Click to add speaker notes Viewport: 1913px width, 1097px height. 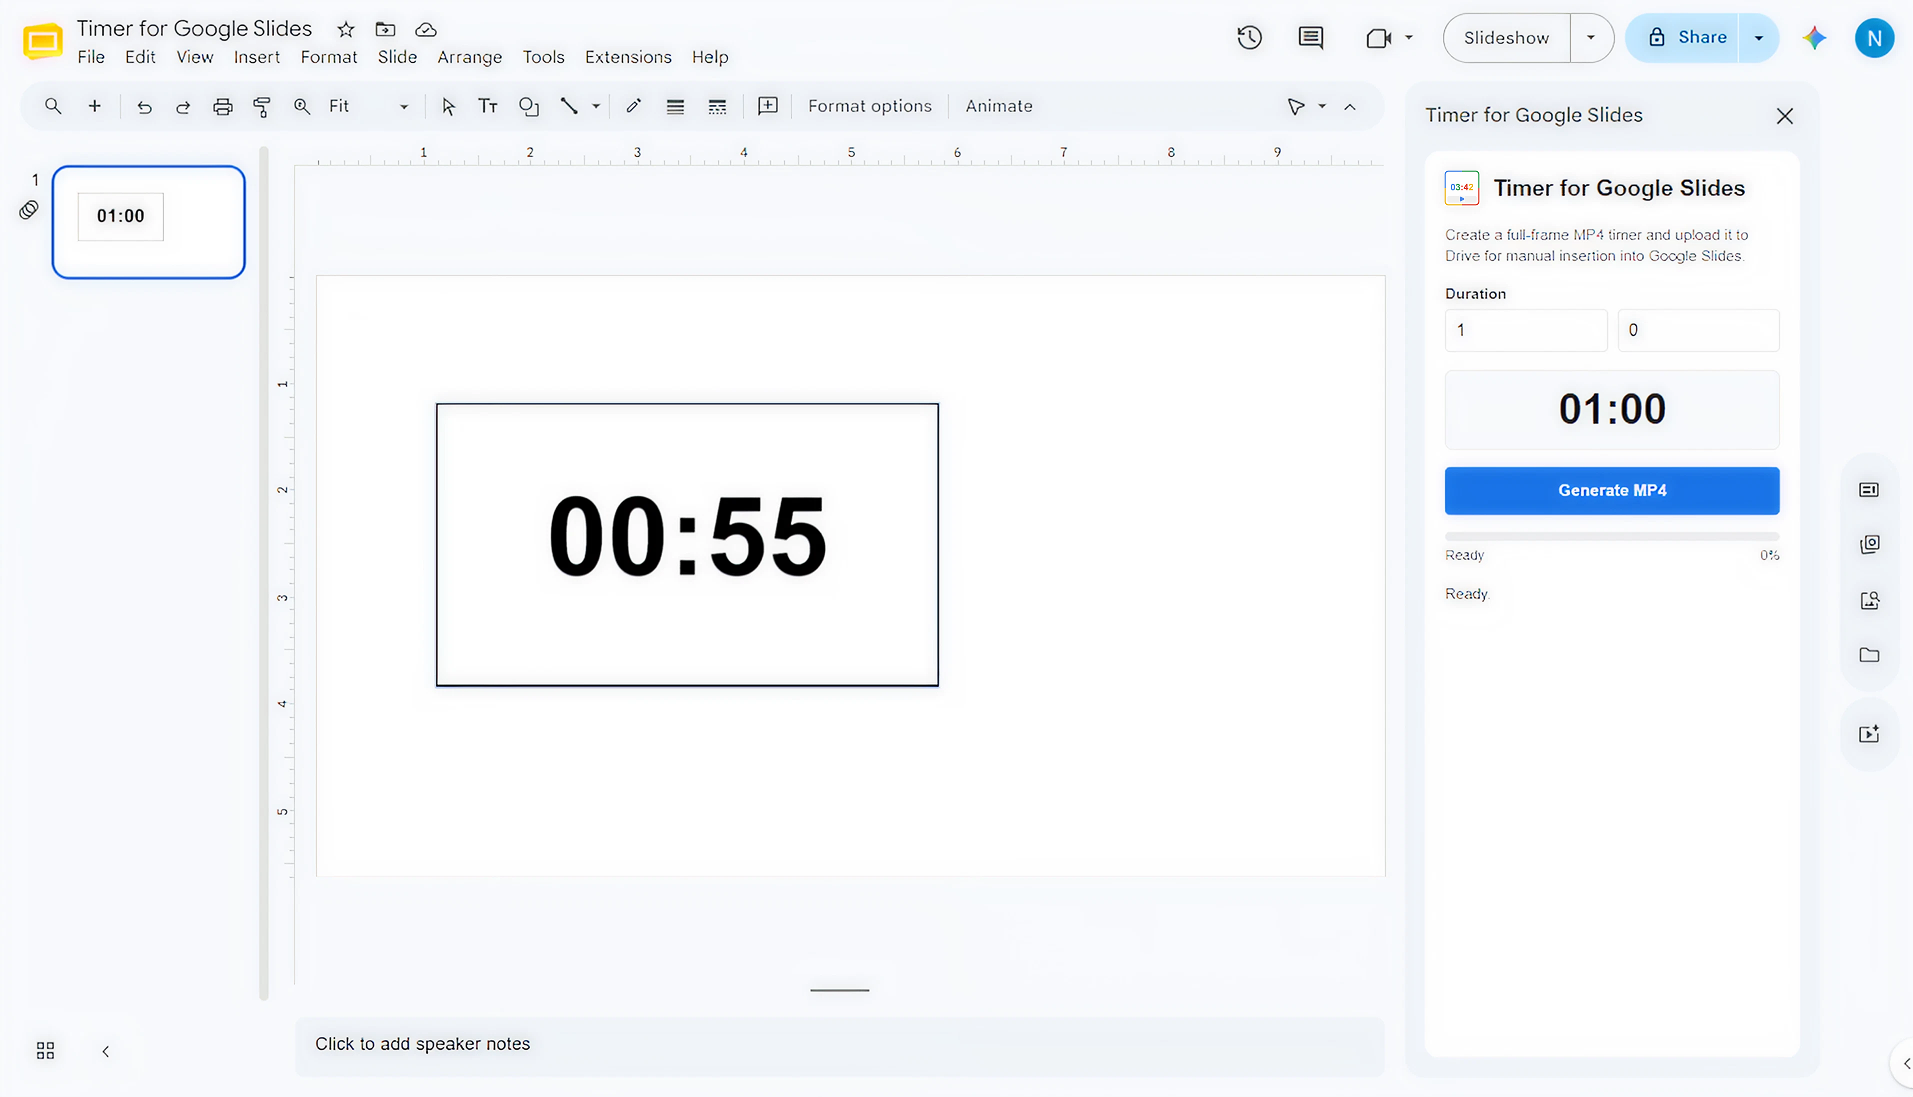(840, 1044)
